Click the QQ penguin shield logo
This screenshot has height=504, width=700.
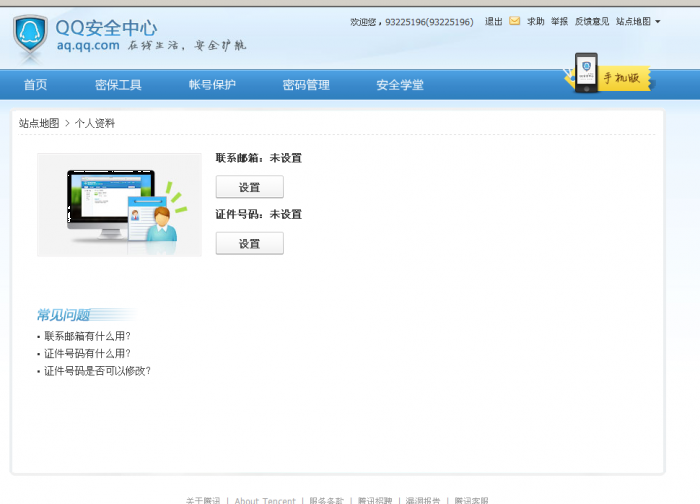click(x=30, y=34)
